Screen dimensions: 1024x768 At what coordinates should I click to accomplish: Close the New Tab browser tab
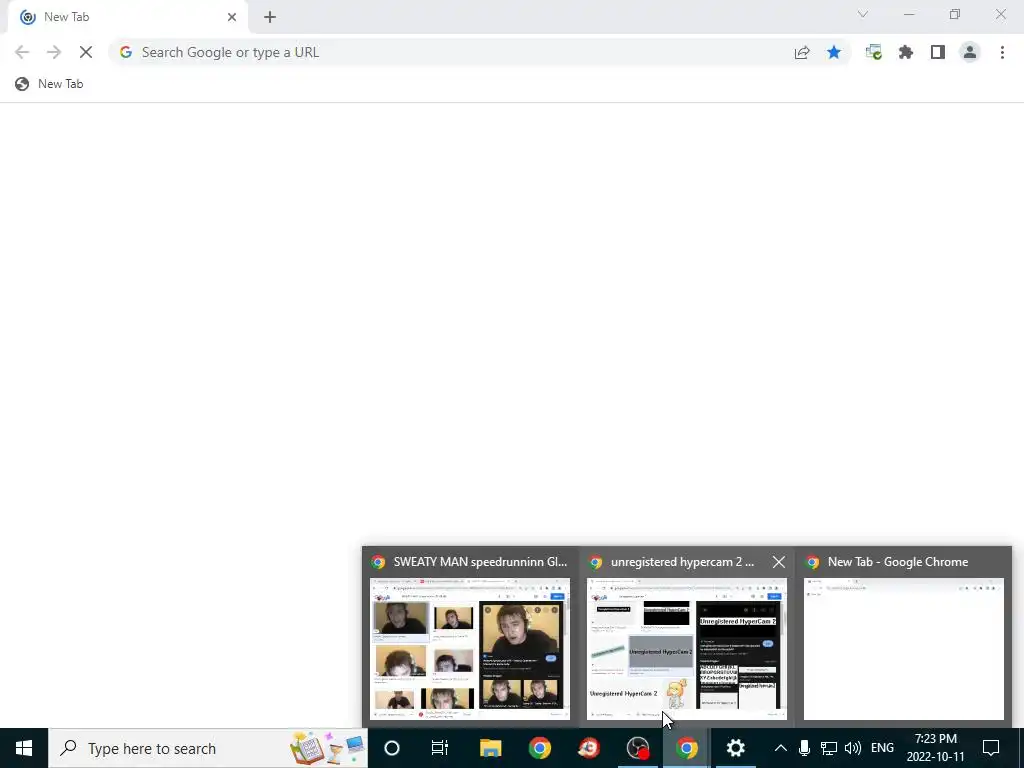tap(232, 17)
